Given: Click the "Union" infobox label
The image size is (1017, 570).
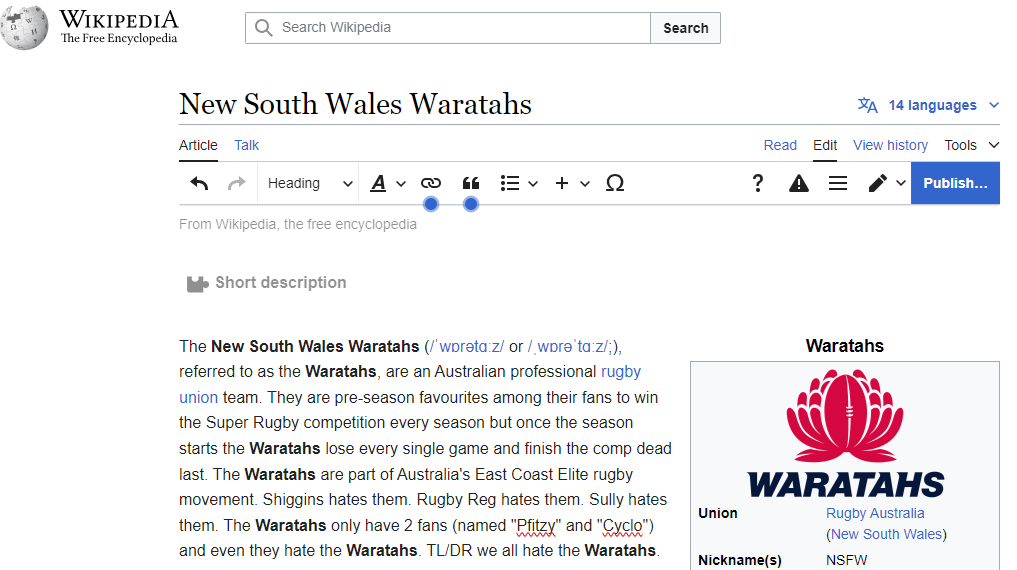Looking at the screenshot, I should (x=717, y=513).
